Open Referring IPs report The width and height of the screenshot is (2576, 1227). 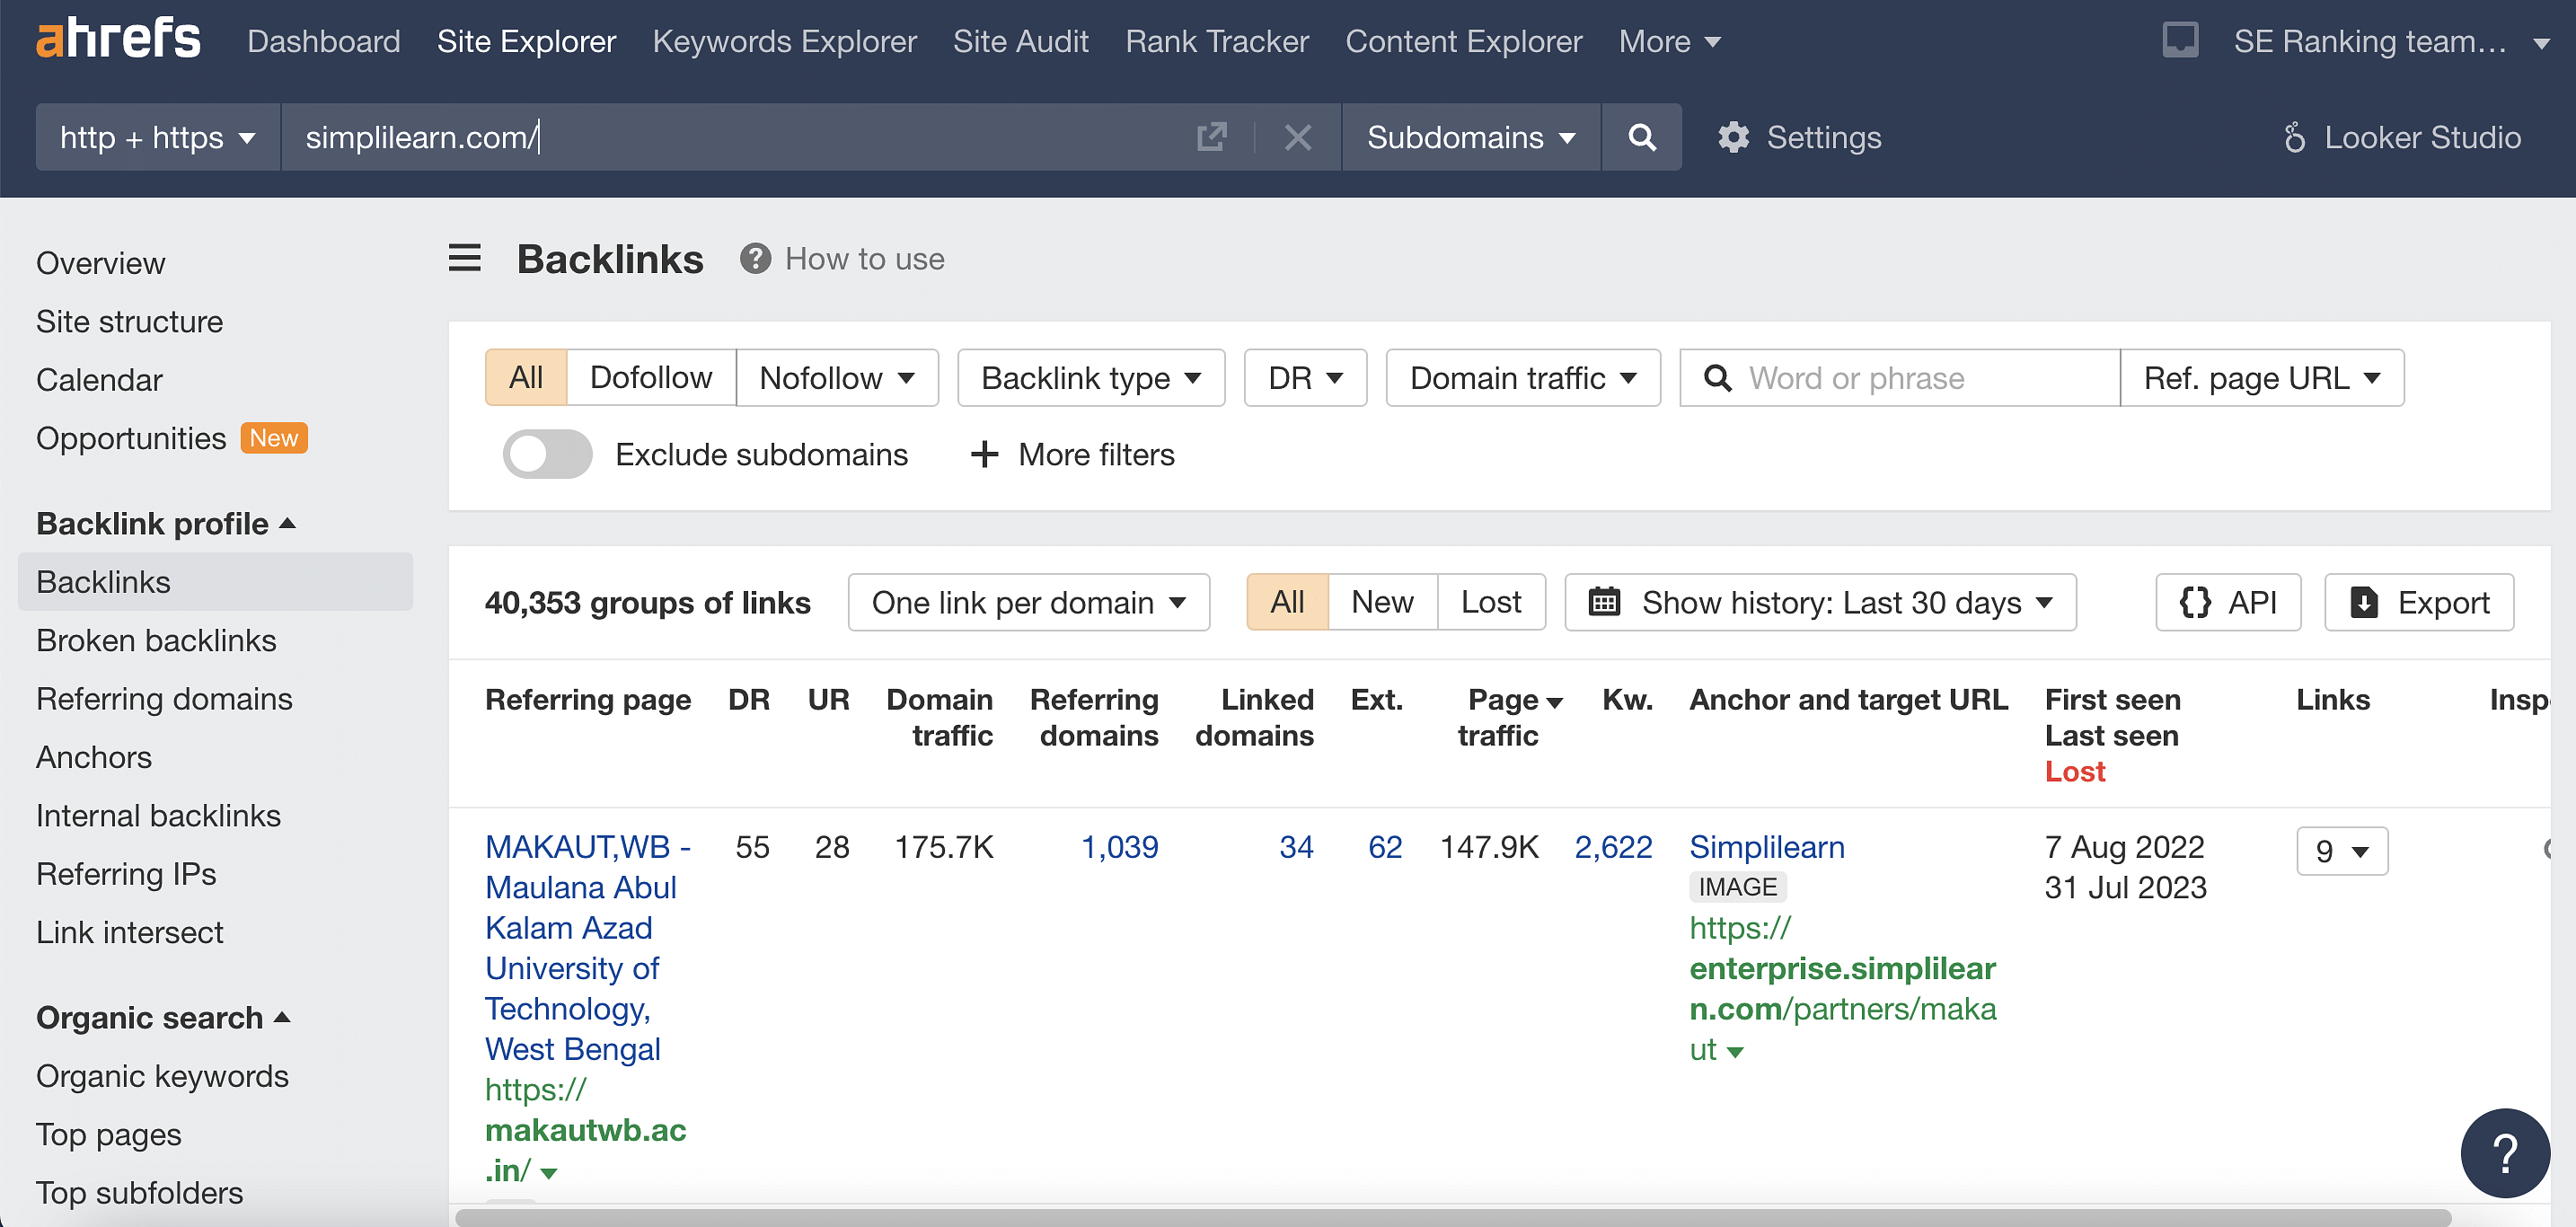126,874
